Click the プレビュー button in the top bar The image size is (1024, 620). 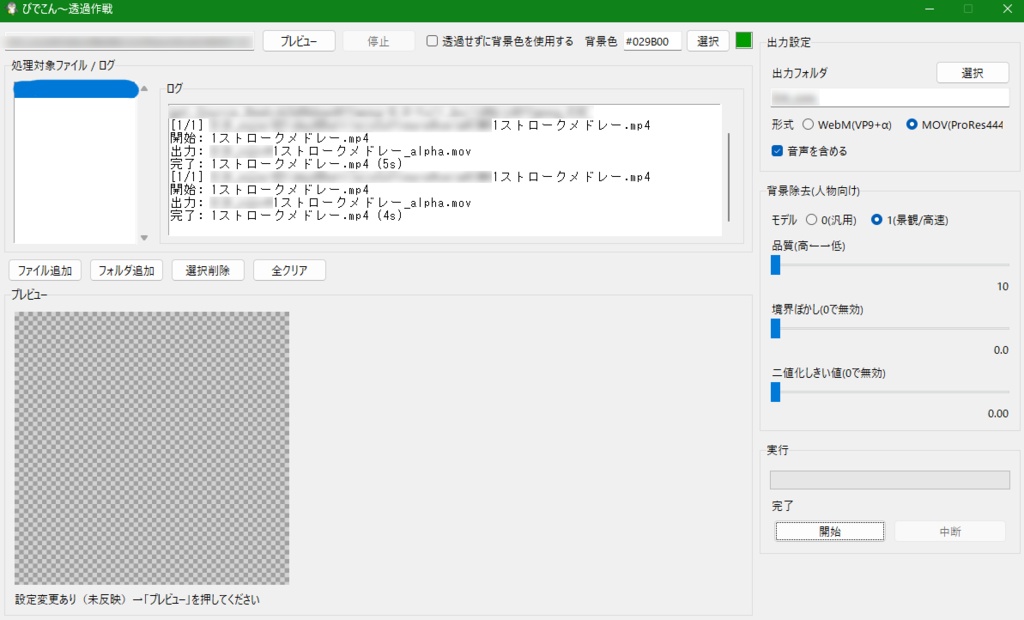pyautogui.click(x=299, y=41)
